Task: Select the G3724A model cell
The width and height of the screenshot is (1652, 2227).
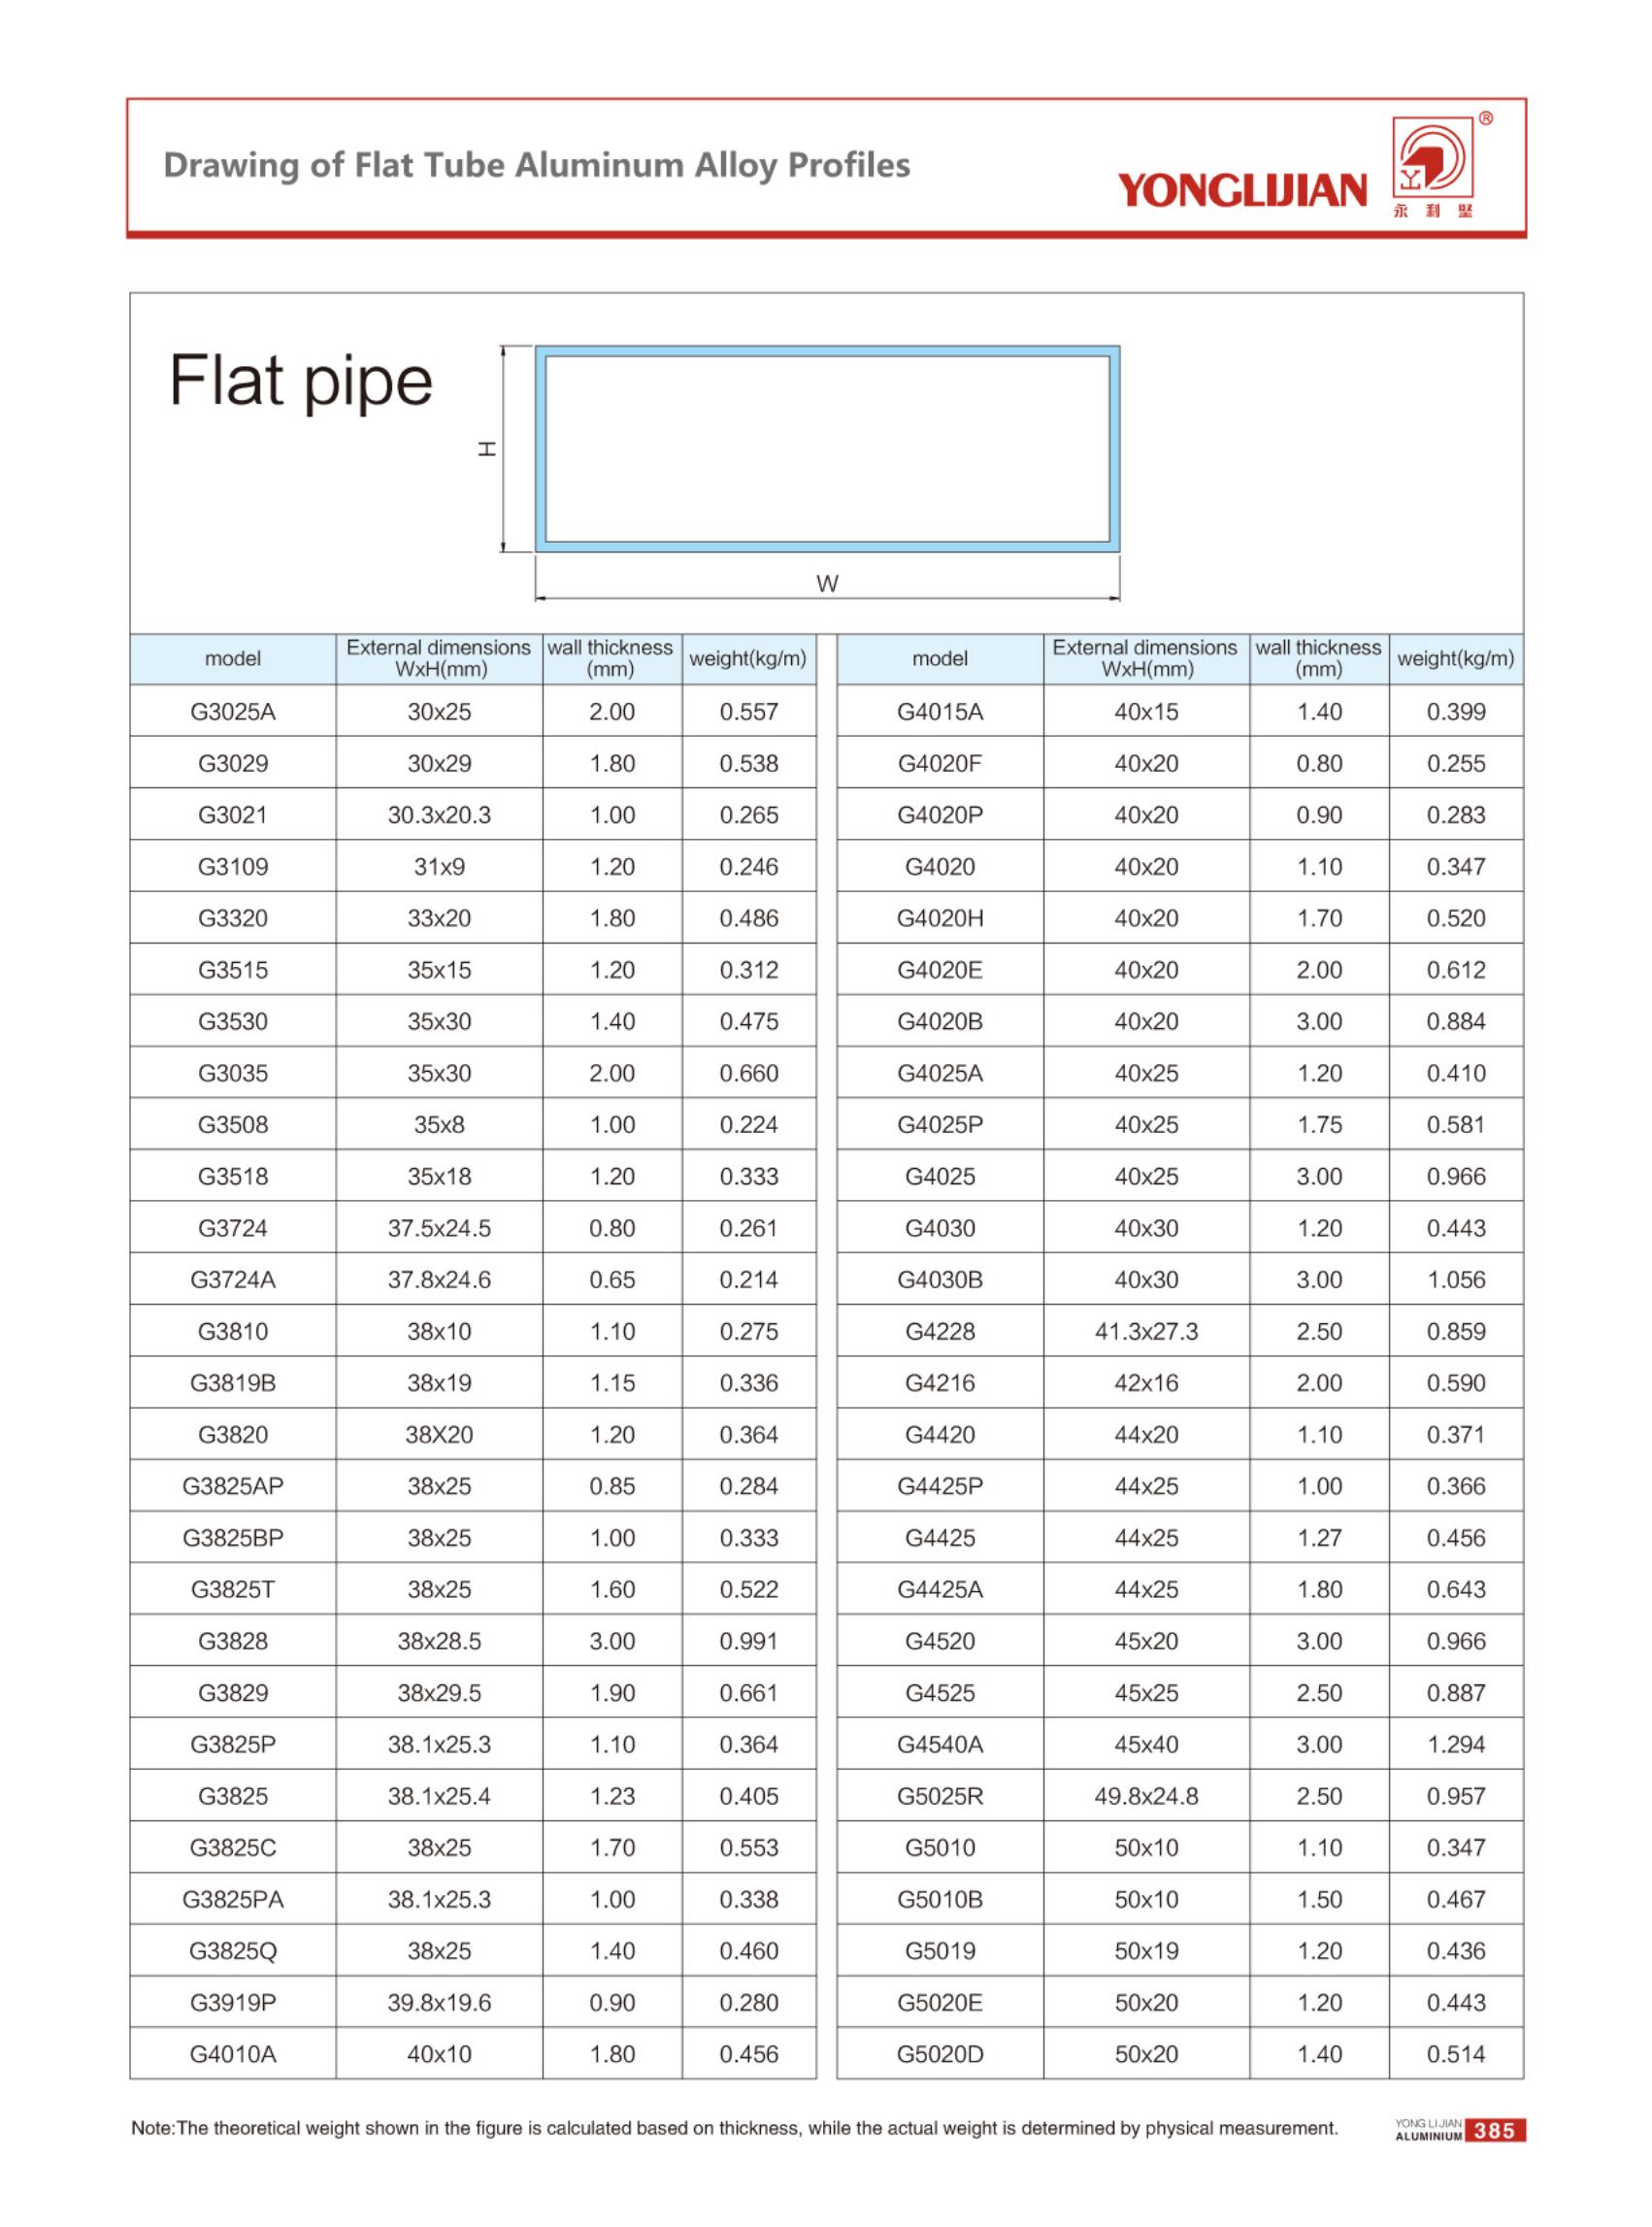Action: click(x=233, y=1280)
